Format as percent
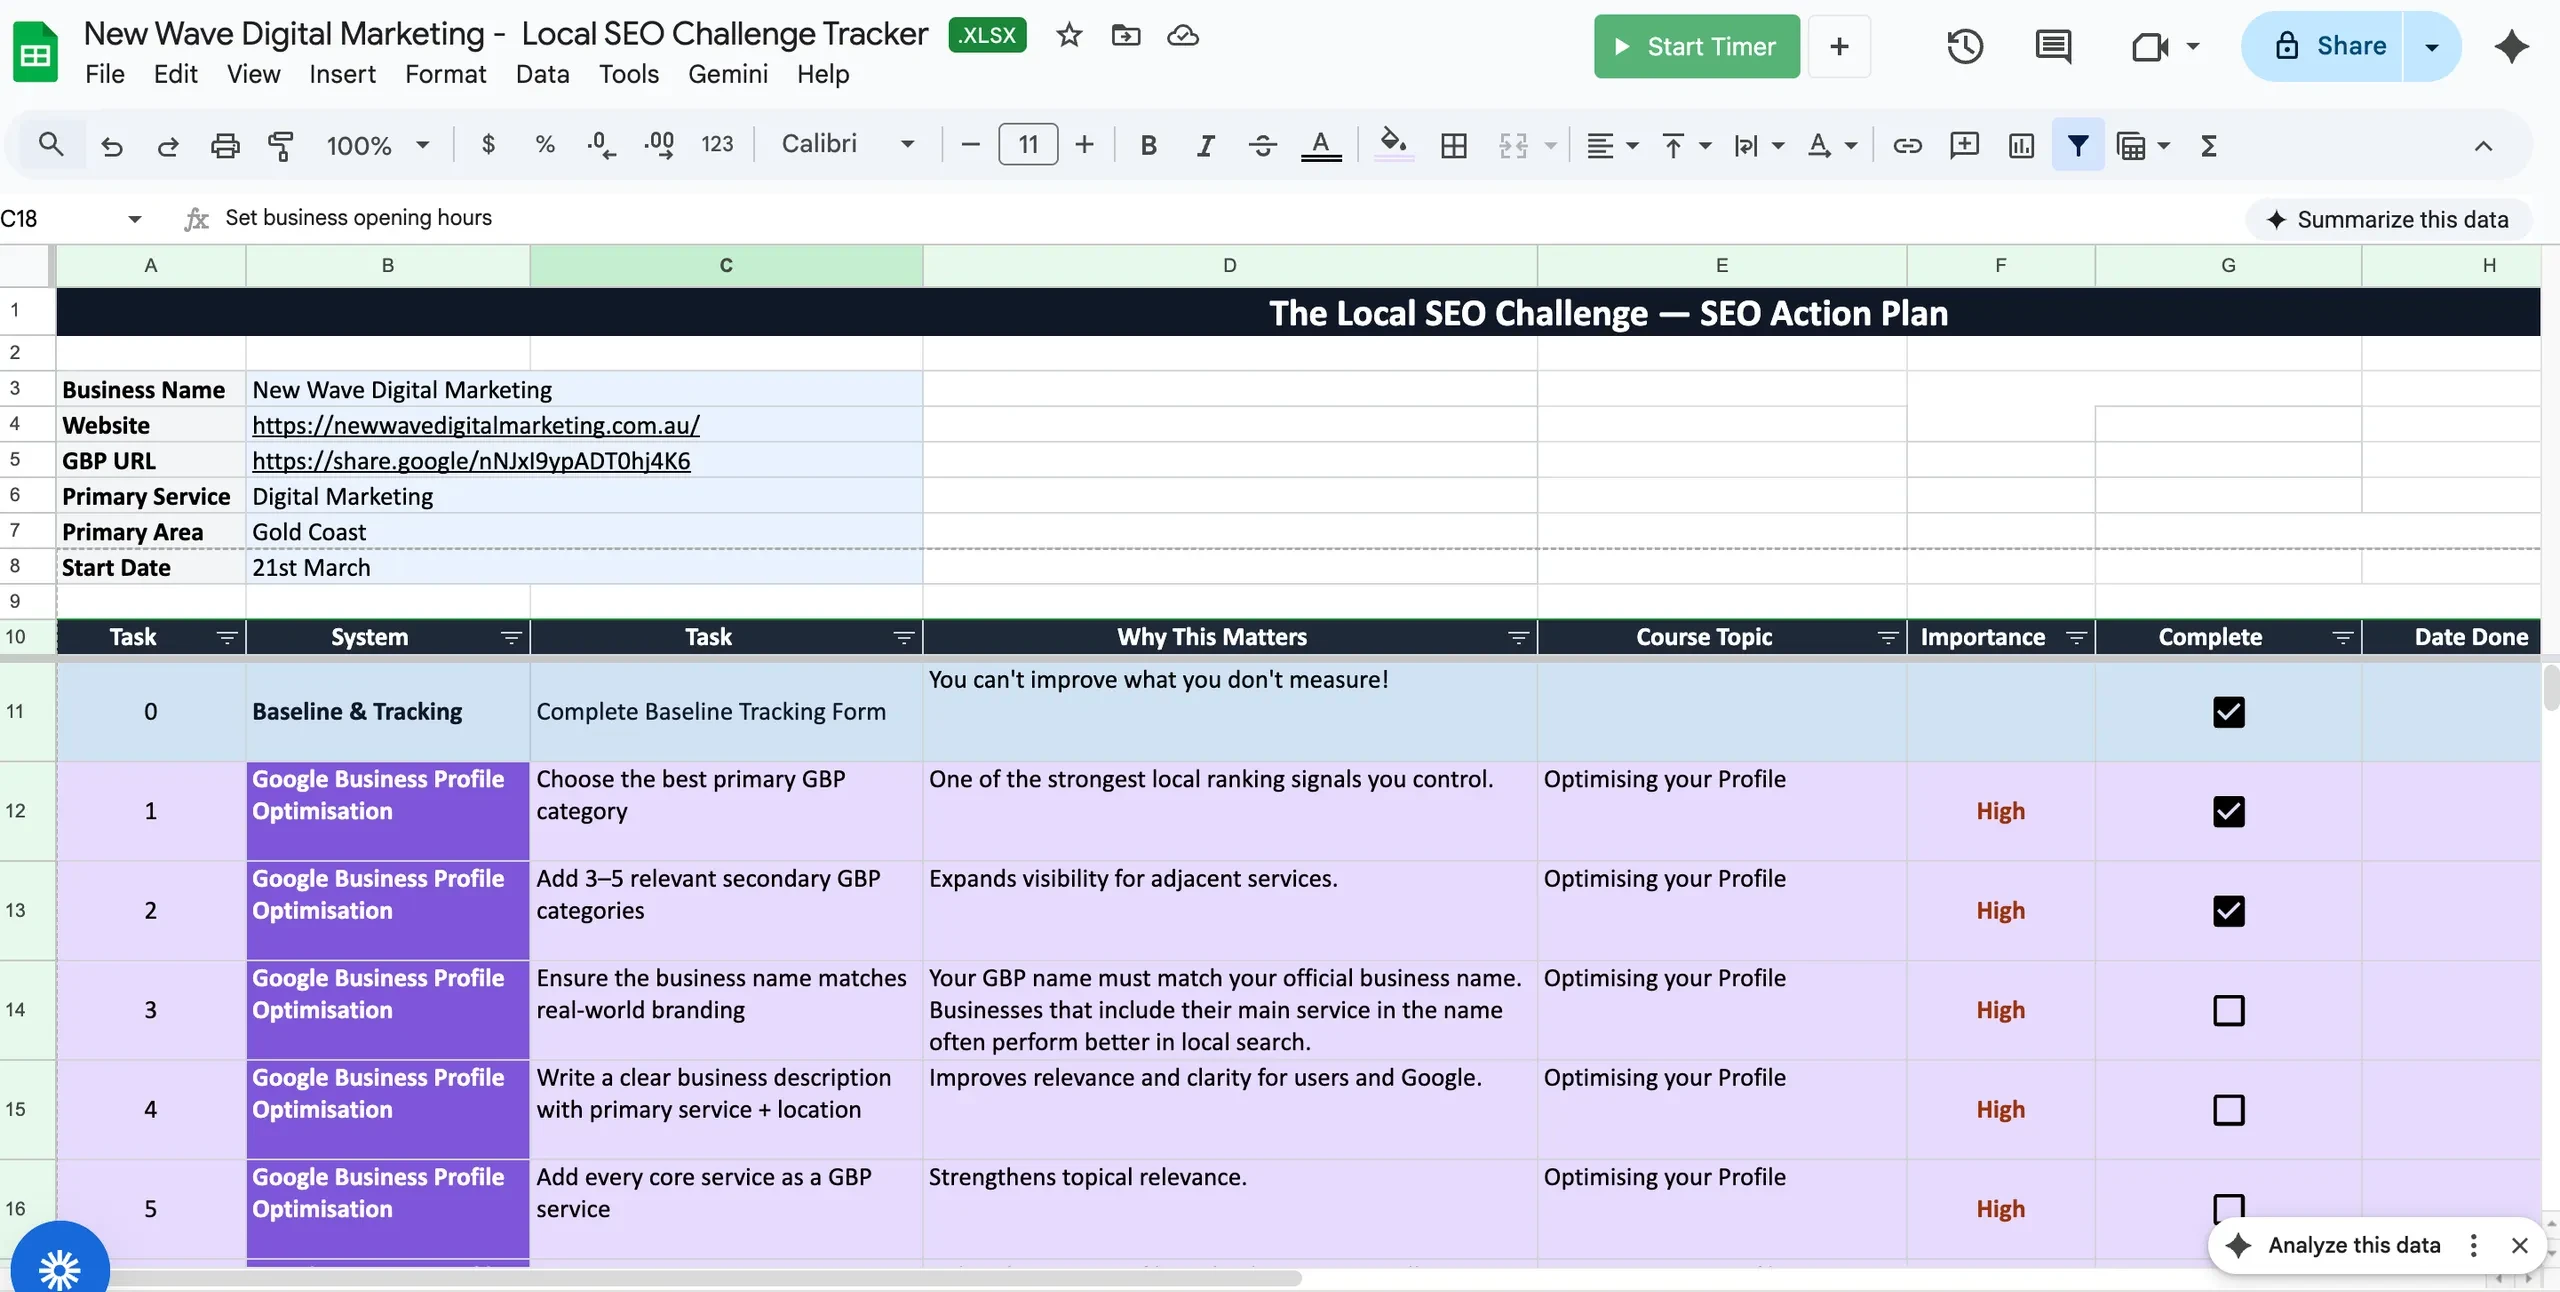Screen dimensions: 2560x1292 click(x=545, y=144)
